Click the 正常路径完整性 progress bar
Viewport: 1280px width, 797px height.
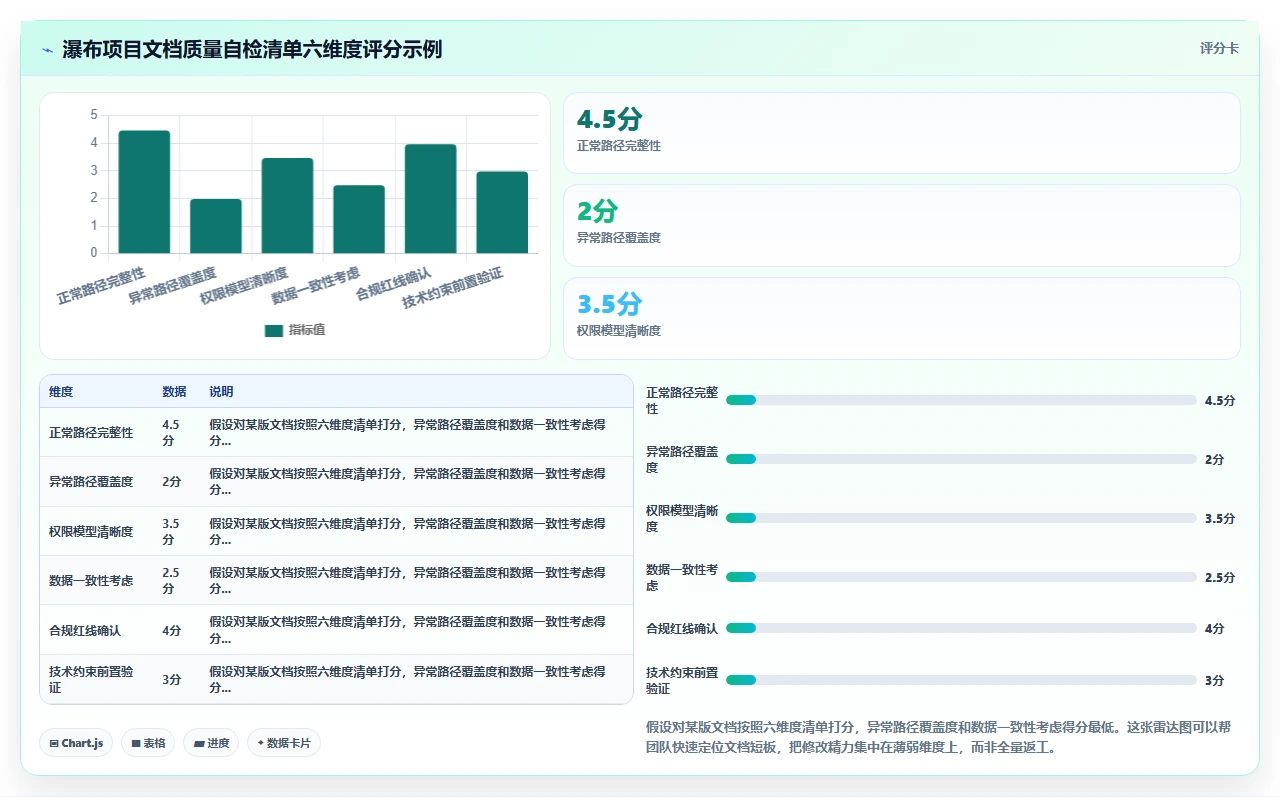tap(961, 400)
